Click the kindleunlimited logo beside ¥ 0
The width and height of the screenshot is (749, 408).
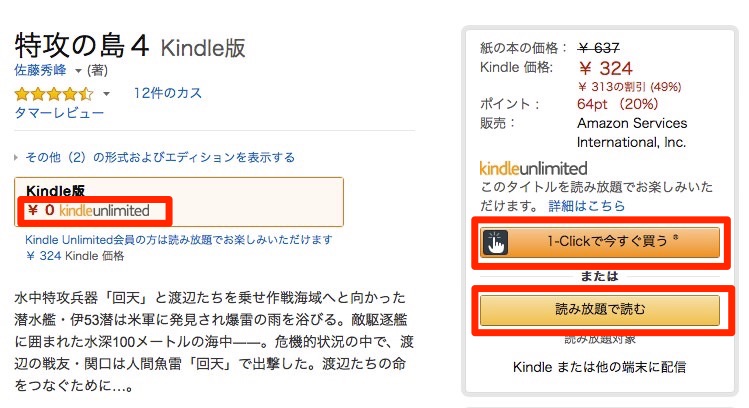pos(104,211)
